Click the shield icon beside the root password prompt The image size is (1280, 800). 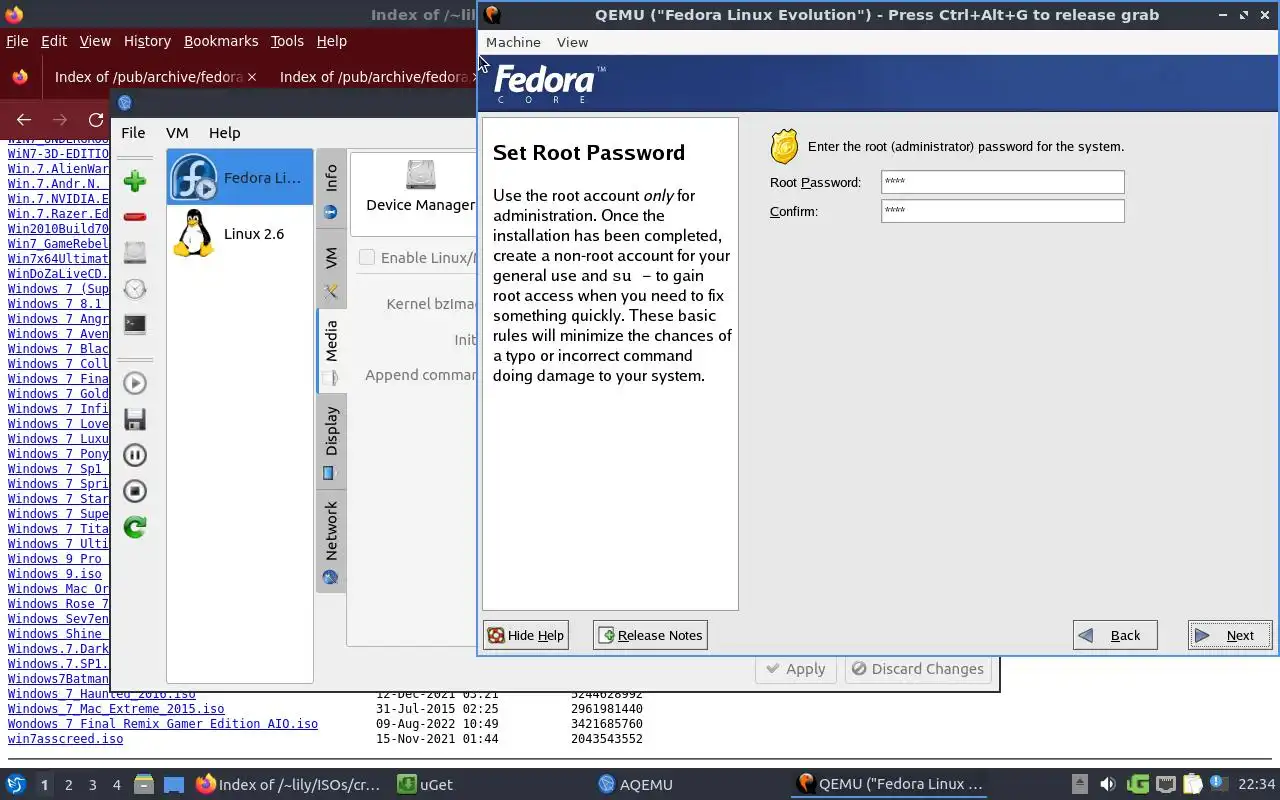click(x=784, y=146)
